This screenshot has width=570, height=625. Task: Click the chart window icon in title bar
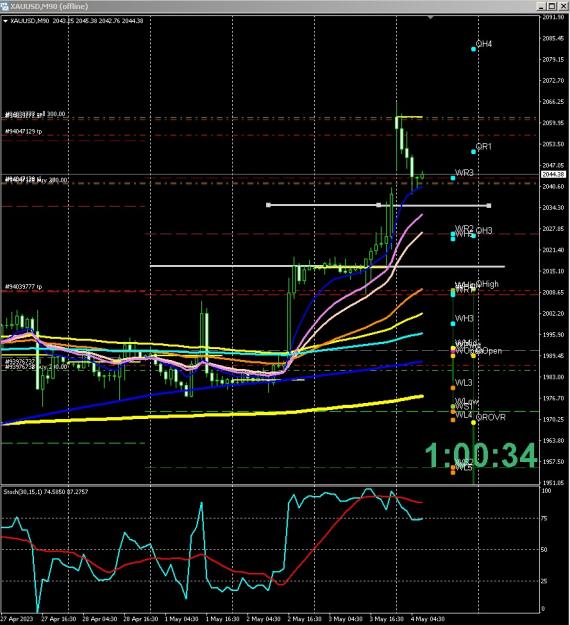(5, 6)
